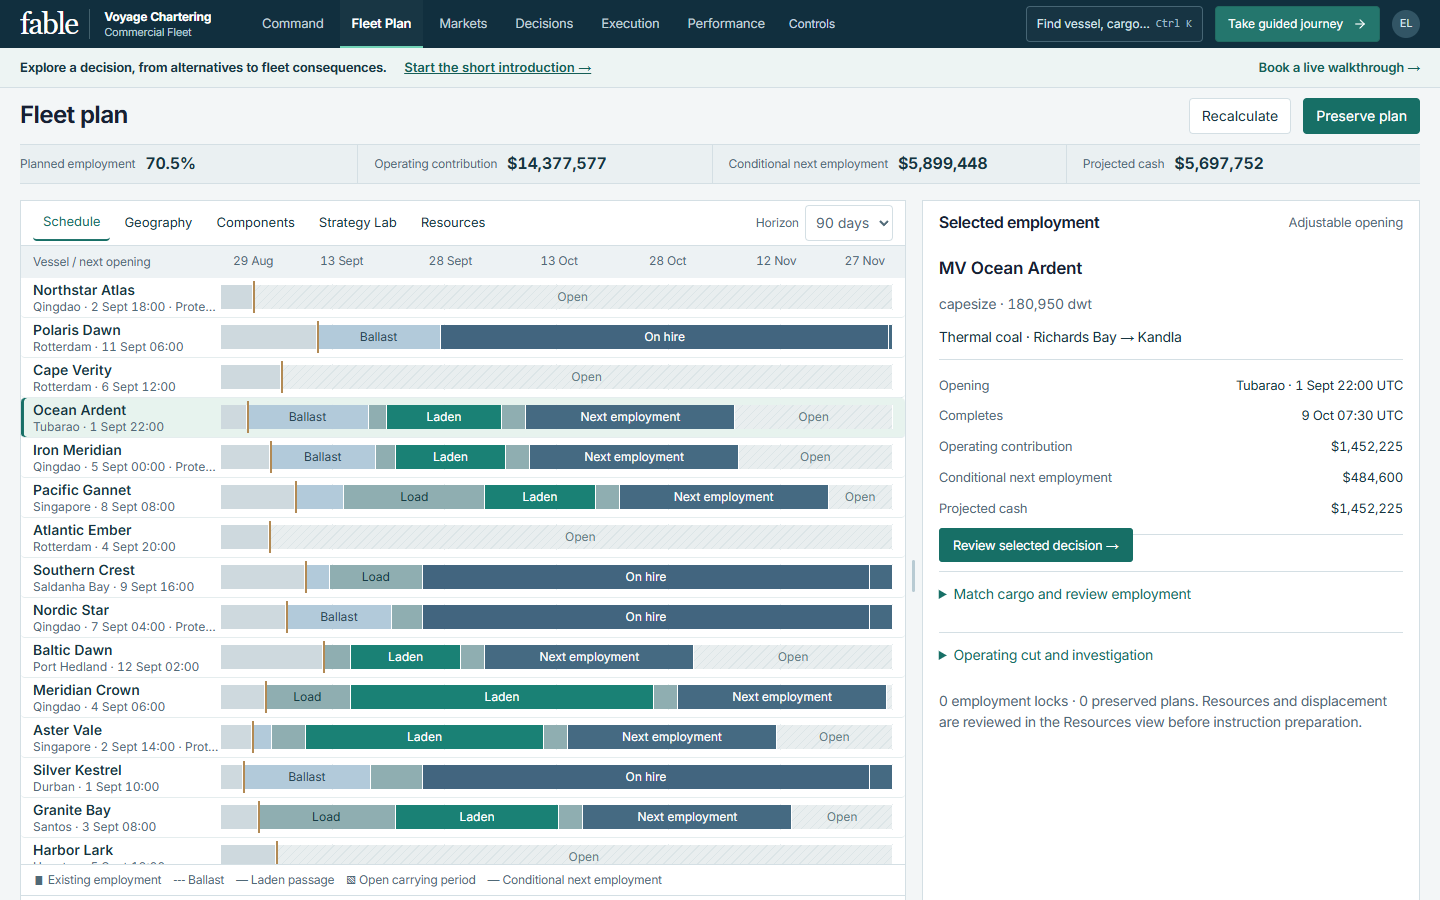Open the Decisions section
The width and height of the screenshot is (1440, 900).
(544, 24)
